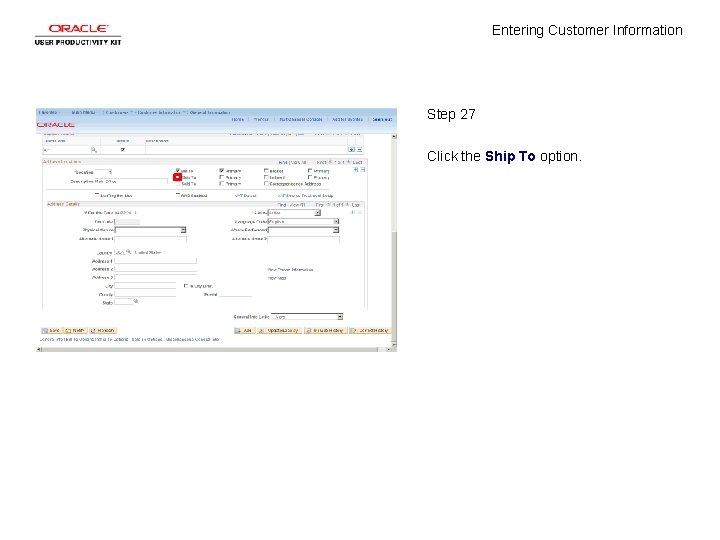720x540 pixels.
Task: Open MultiChannel Console link
Action: pyautogui.click(x=301, y=119)
